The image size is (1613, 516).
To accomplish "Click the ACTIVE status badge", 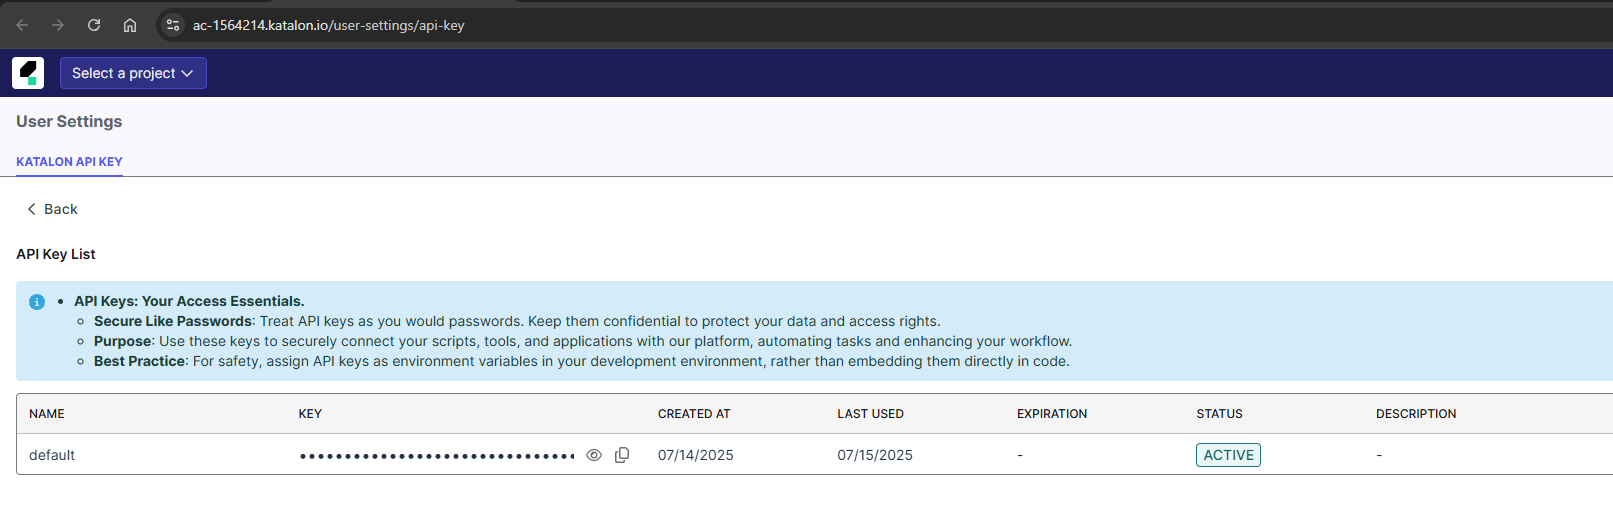I will tap(1228, 455).
